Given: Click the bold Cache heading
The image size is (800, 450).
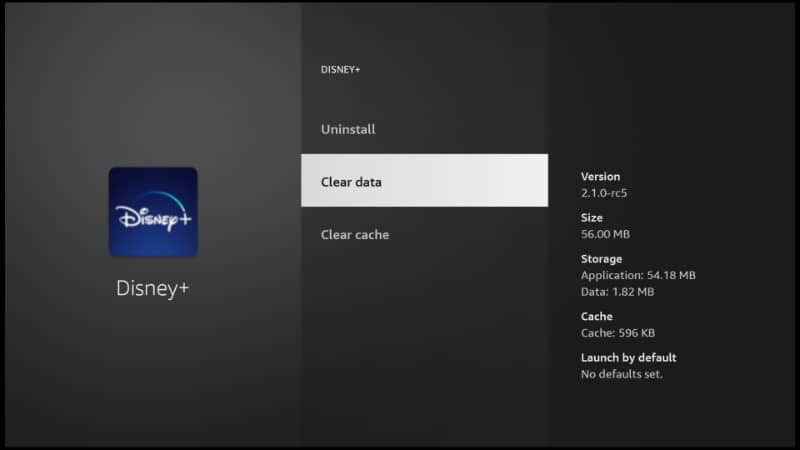Looking at the screenshot, I should pyautogui.click(x=597, y=316).
